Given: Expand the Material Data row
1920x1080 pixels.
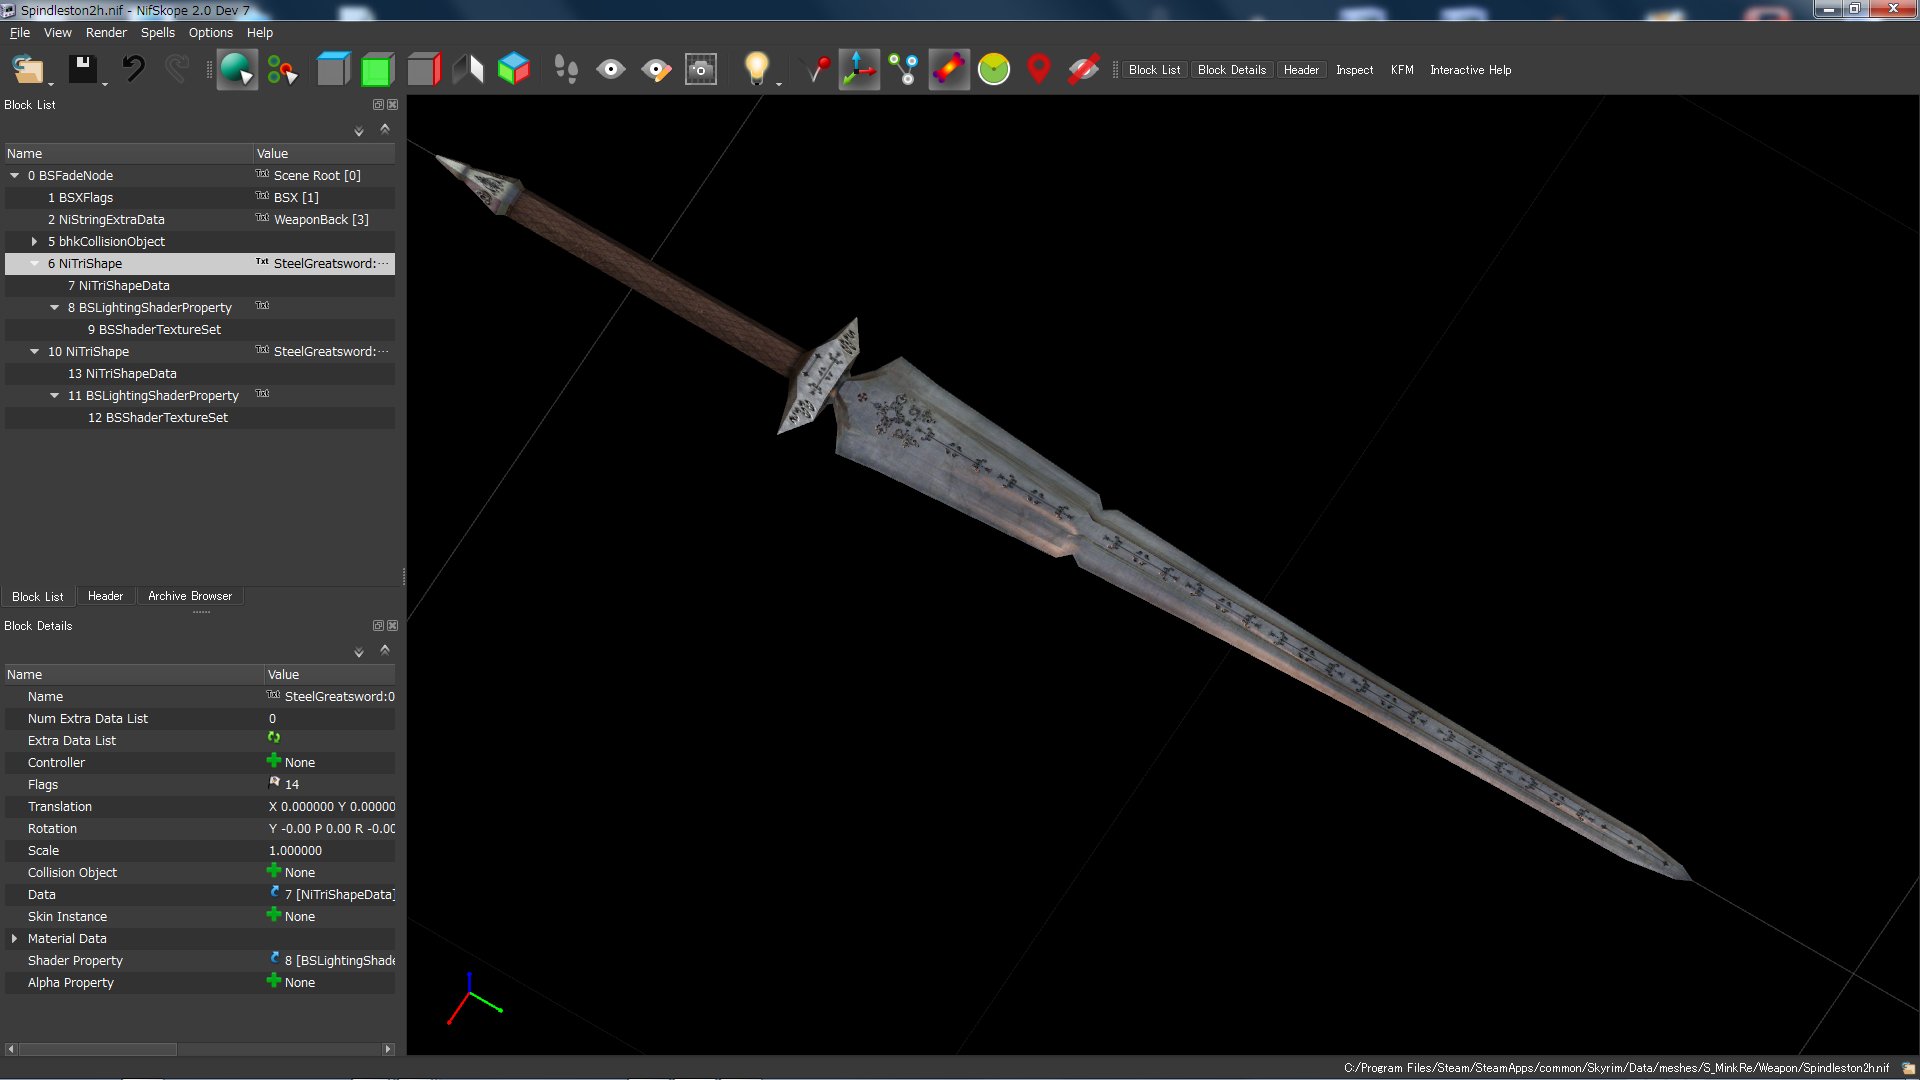Looking at the screenshot, I should 14,938.
